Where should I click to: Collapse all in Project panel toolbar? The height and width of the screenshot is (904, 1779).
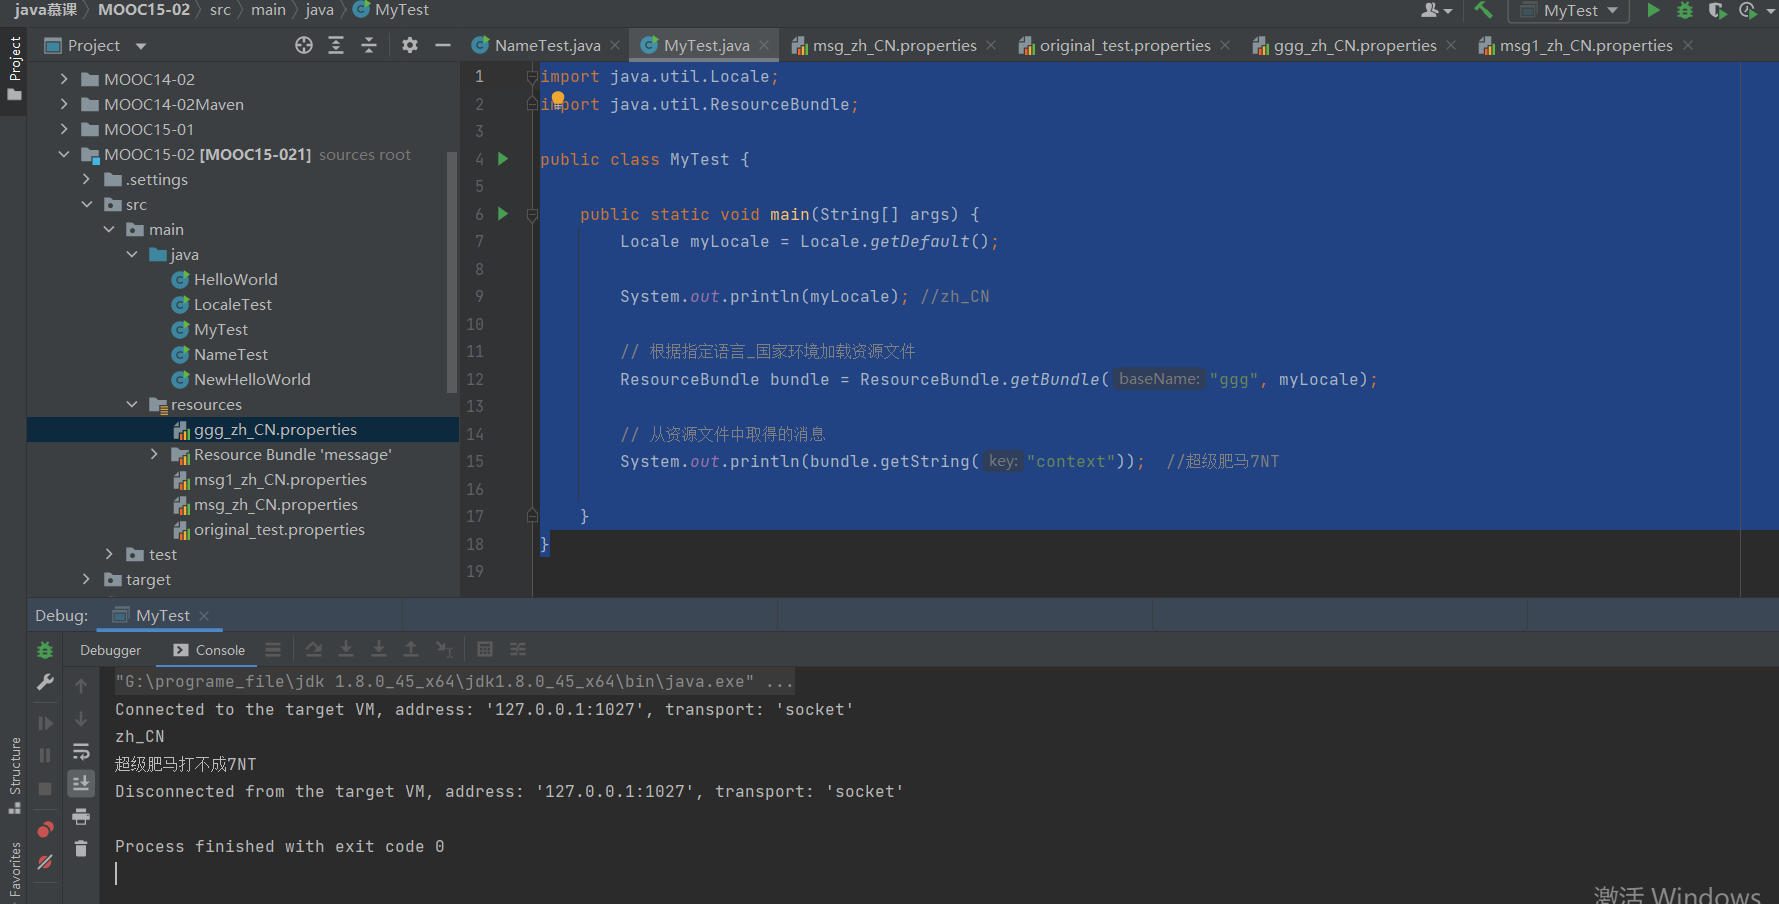369,45
